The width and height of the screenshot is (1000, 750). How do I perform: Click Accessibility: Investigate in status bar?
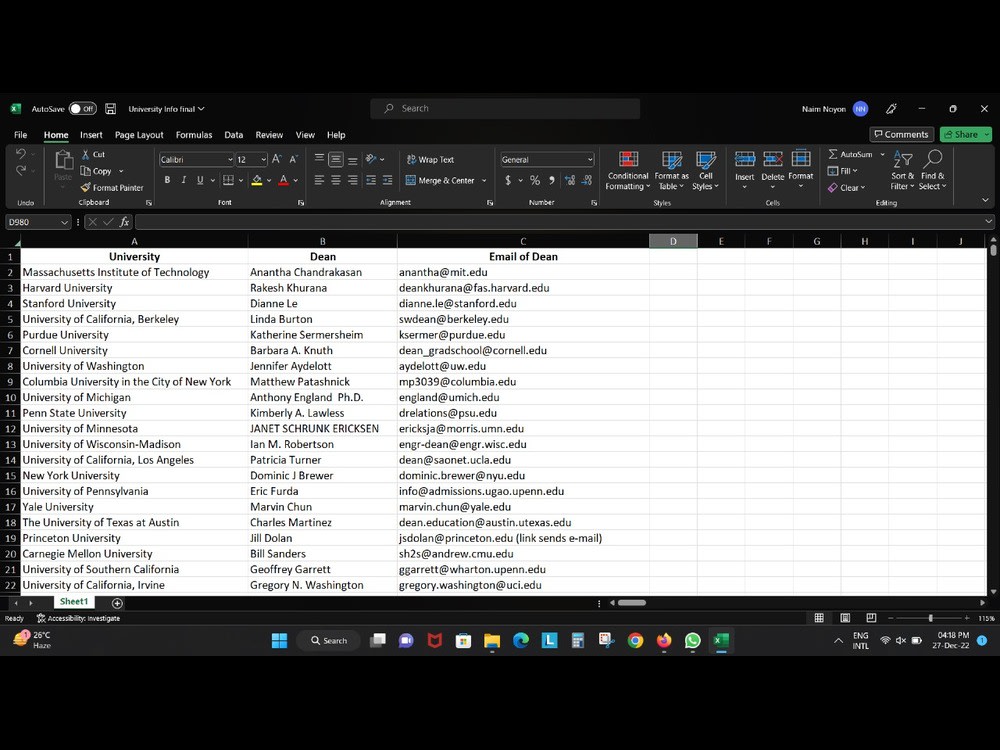click(78, 619)
